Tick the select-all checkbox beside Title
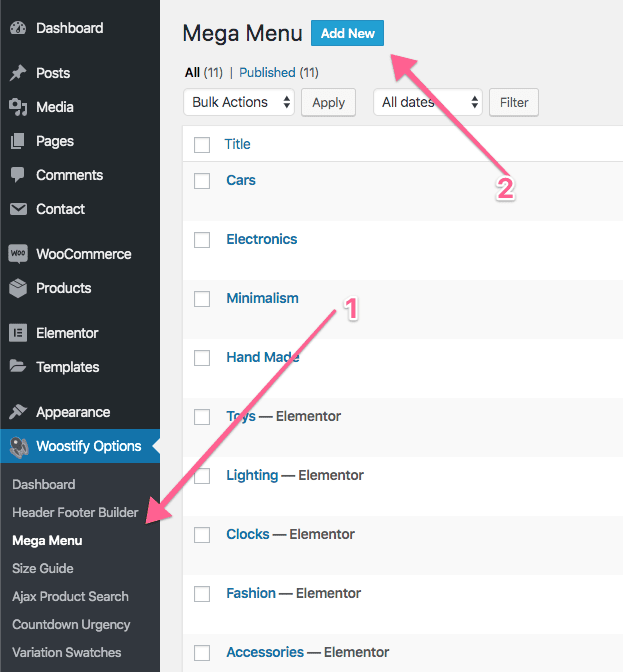Image resolution: width=623 pixels, height=672 pixels. coord(202,145)
